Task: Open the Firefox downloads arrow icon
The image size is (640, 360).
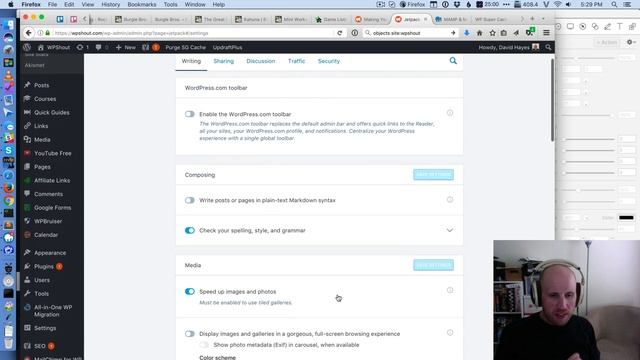Action: point(467,33)
